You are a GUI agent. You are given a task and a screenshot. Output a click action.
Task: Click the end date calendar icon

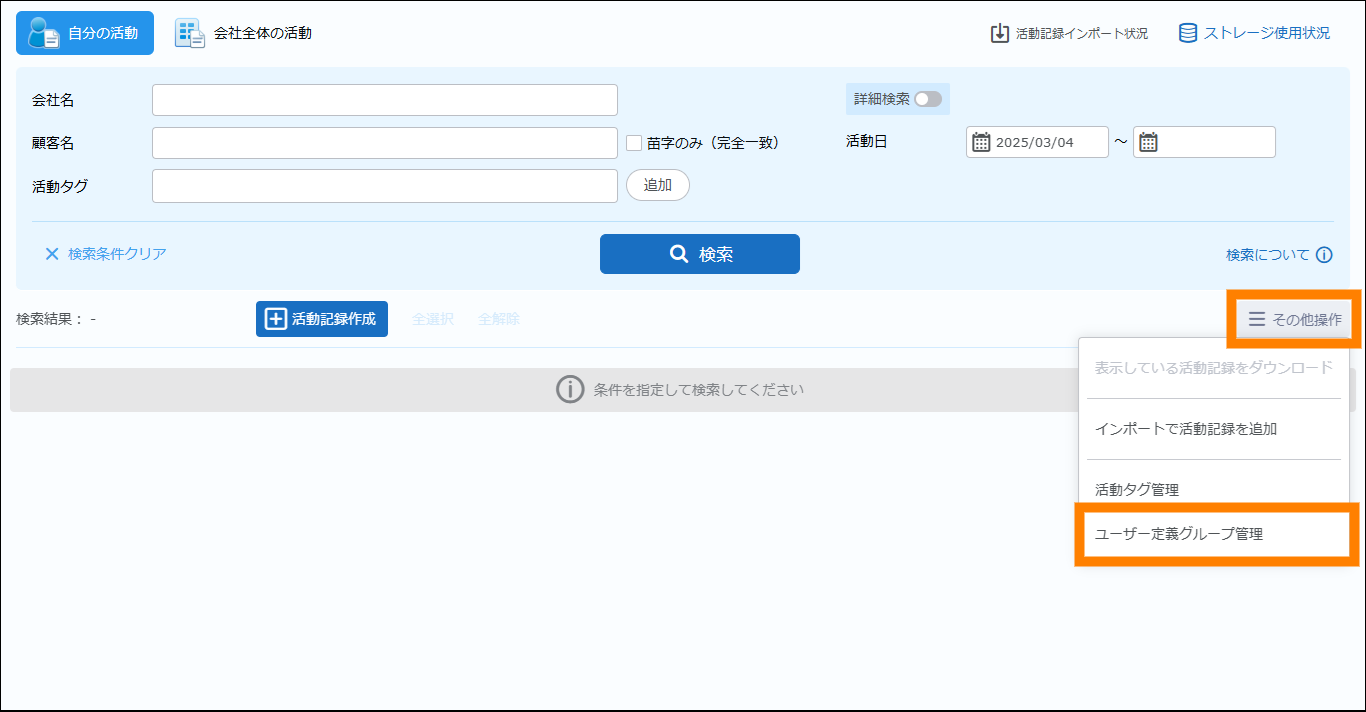click(x=1148, y=142)
